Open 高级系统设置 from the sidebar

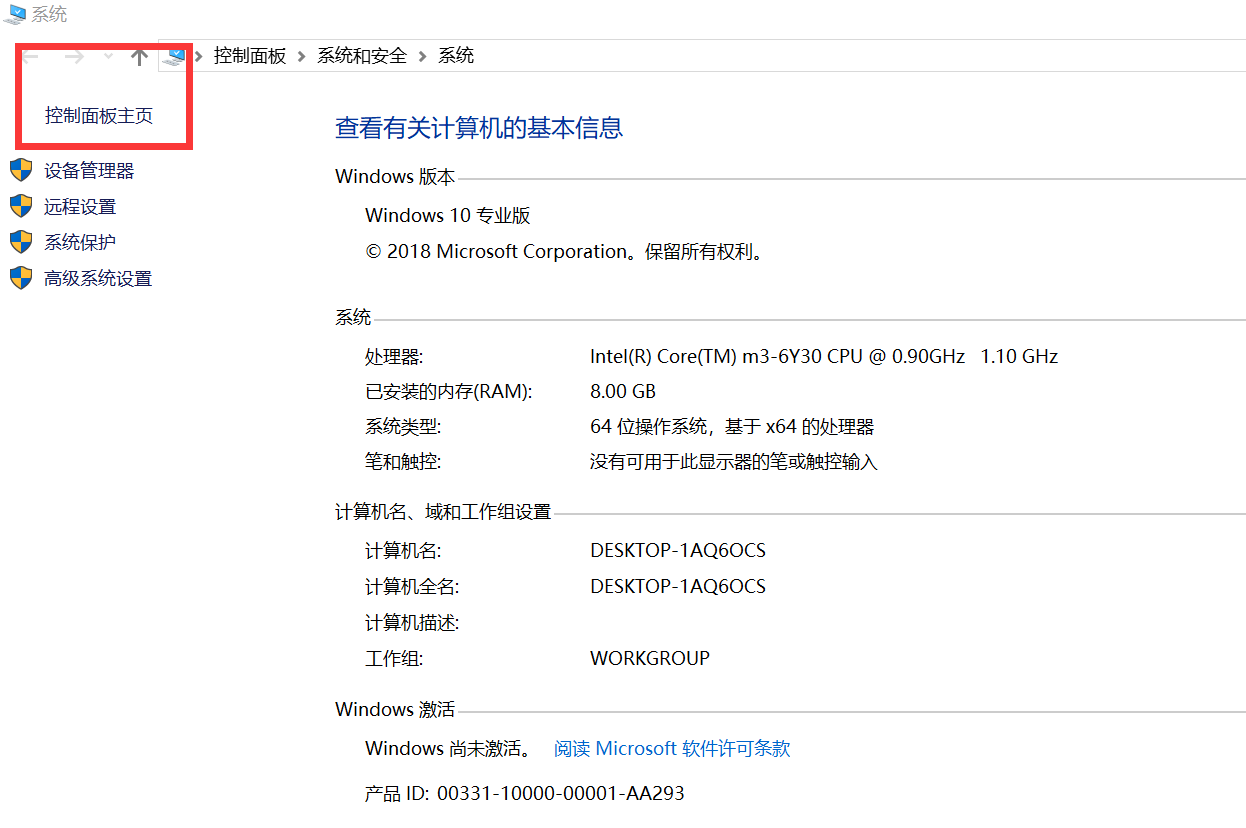click(98, 279)
